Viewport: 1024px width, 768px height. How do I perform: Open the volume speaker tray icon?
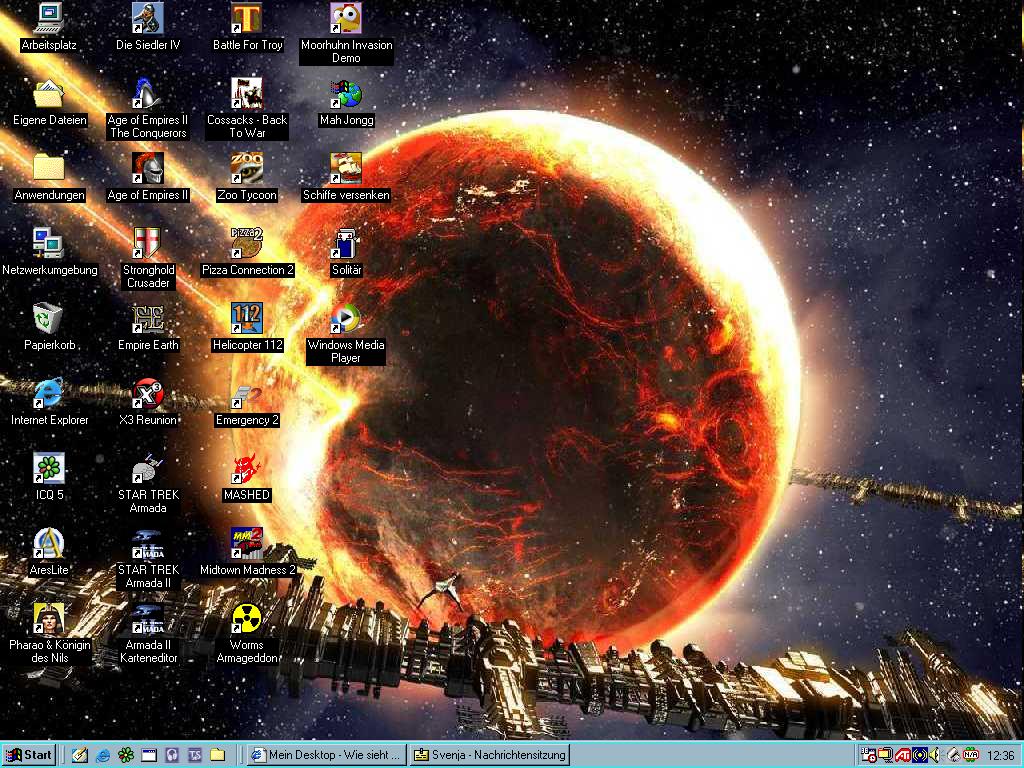[935, 755]
